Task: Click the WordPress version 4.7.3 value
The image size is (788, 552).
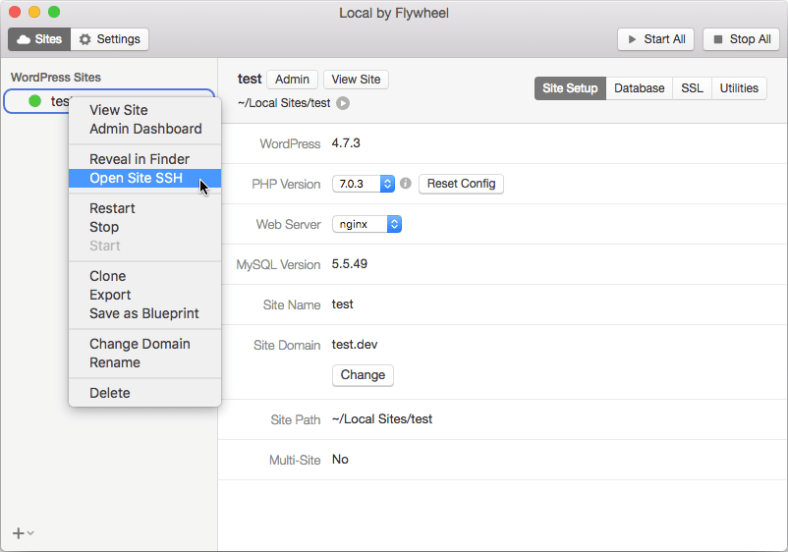Action: click(346, 143)
